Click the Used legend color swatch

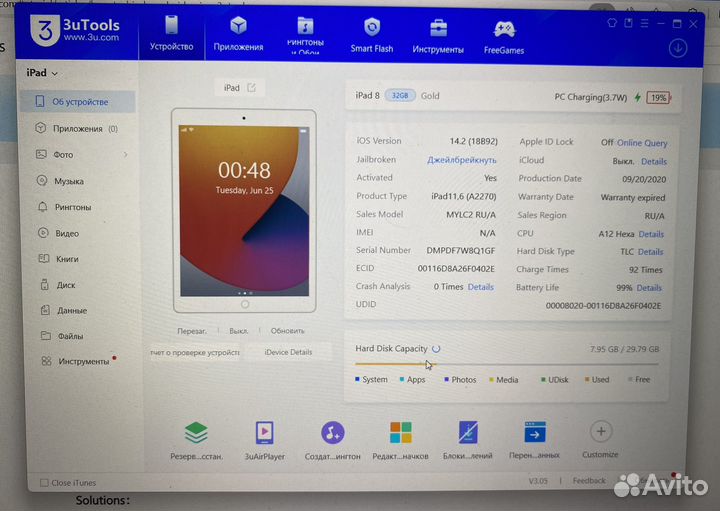tap(587, 379)
